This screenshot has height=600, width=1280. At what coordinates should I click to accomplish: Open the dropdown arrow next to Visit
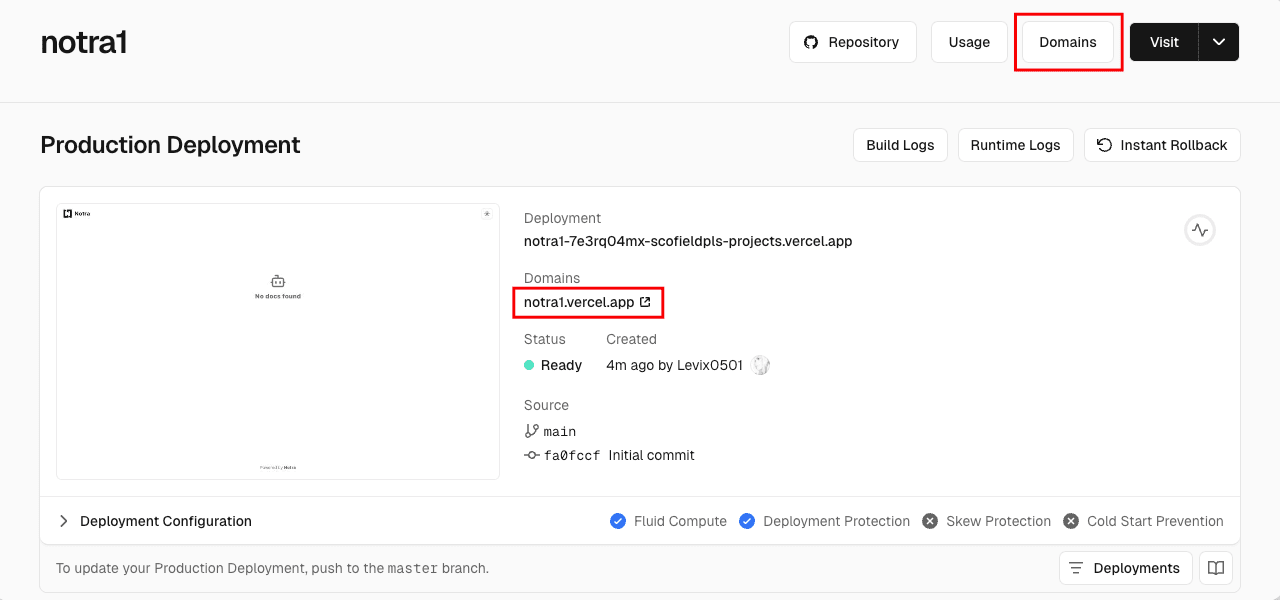pos(1218,42)
